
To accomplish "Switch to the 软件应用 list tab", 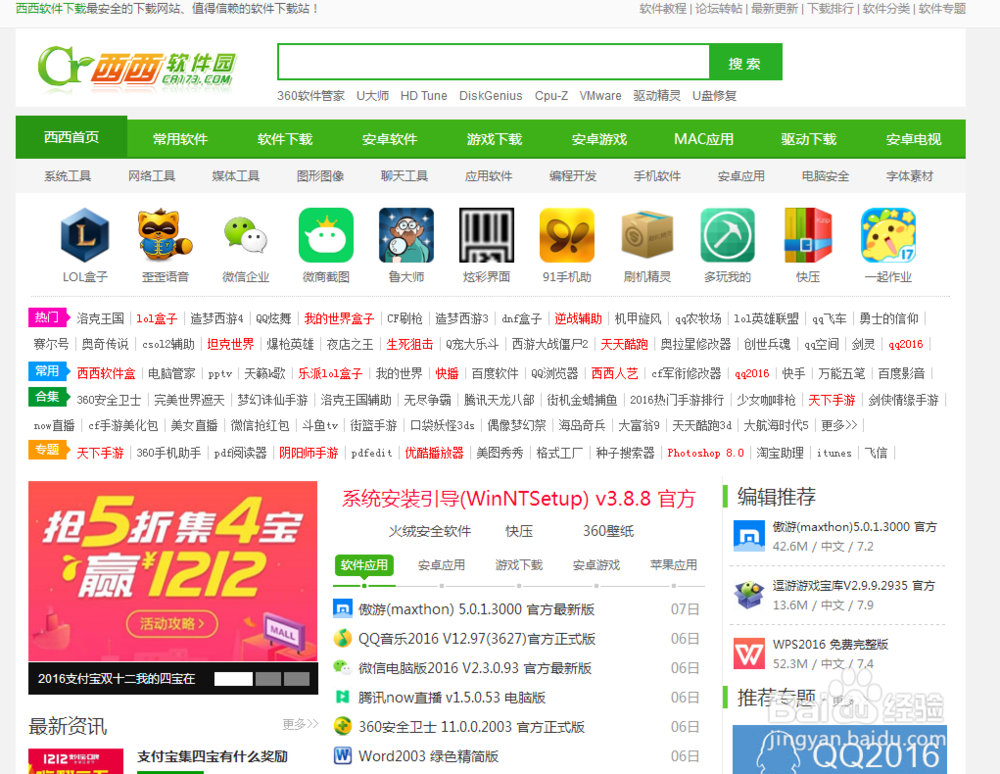I will tap(364, 565).
